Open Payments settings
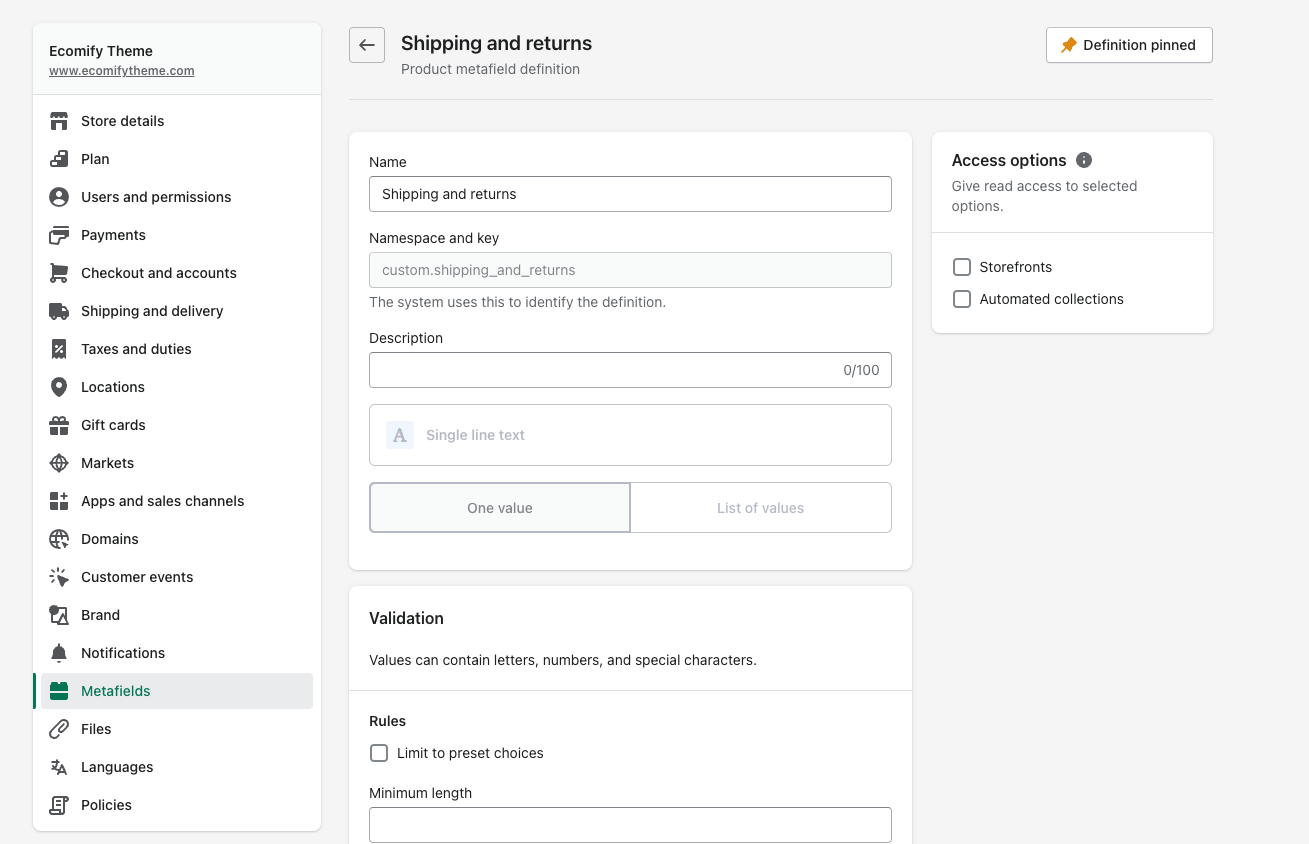The height and width of the screenshot is (844, 1309). 177,235
